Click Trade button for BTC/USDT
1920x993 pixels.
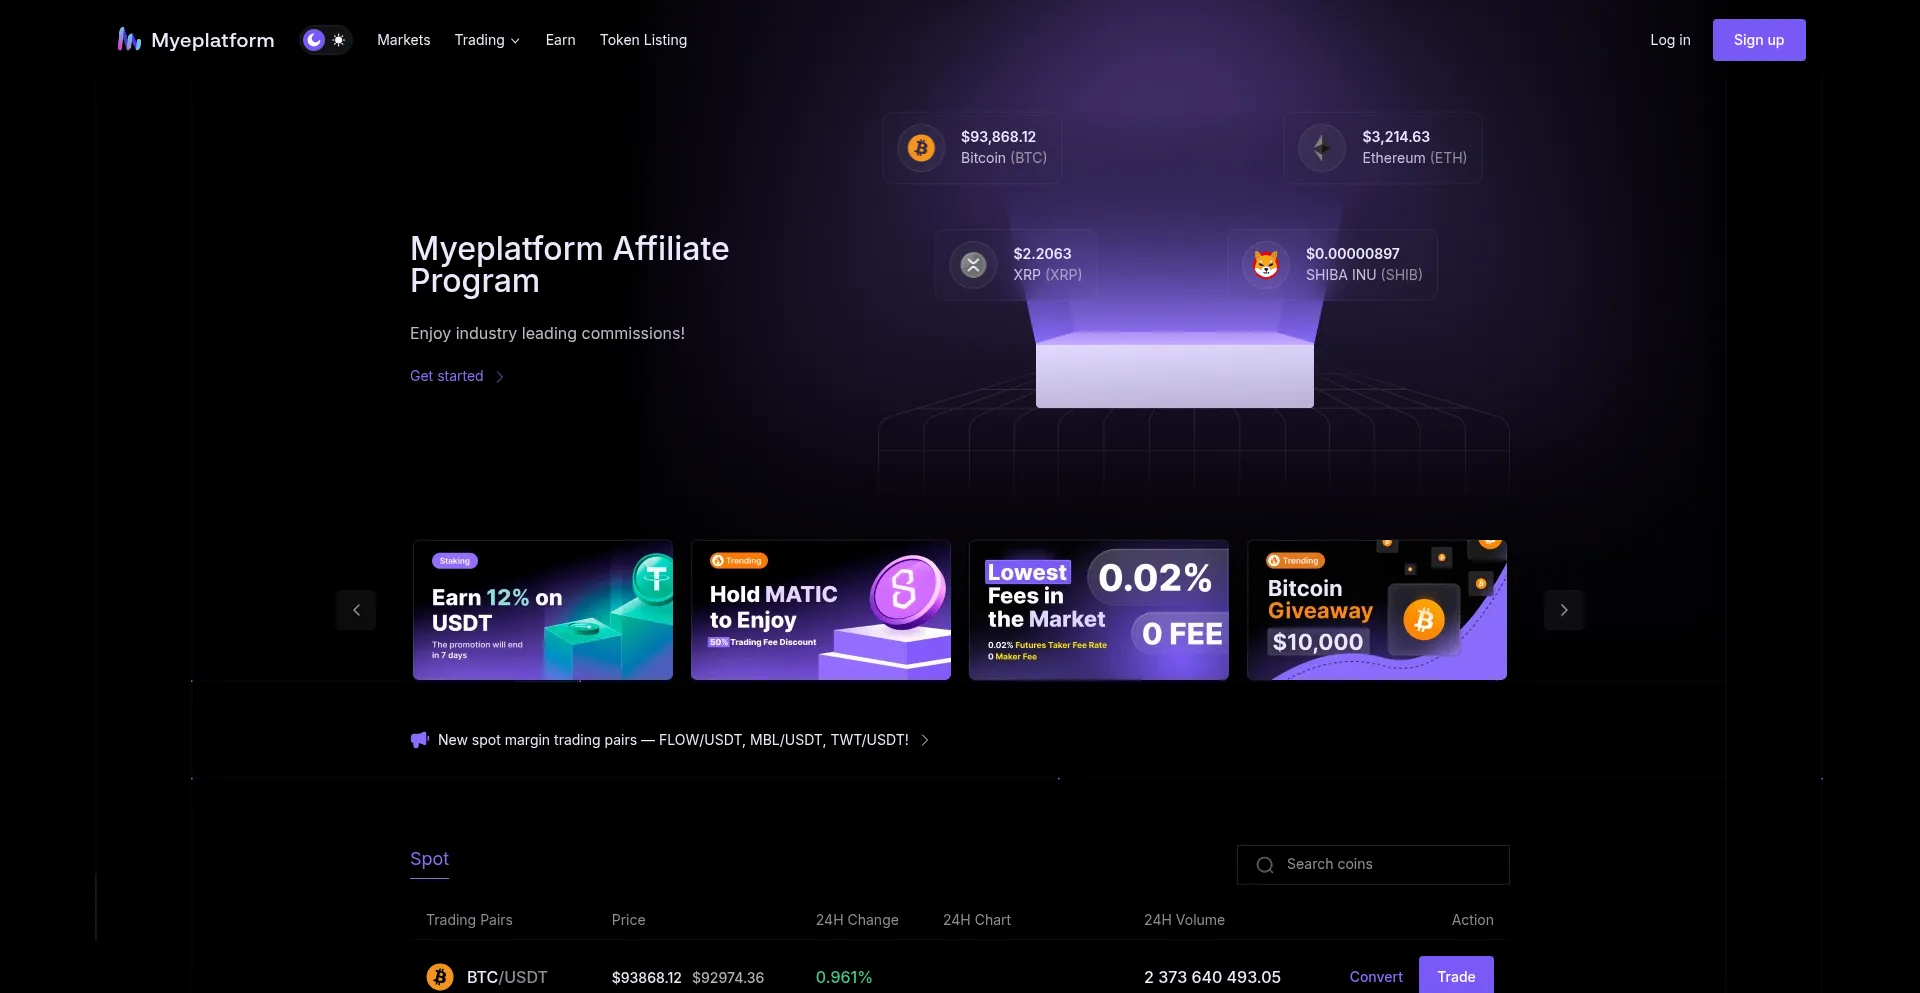pos(1455,976)
